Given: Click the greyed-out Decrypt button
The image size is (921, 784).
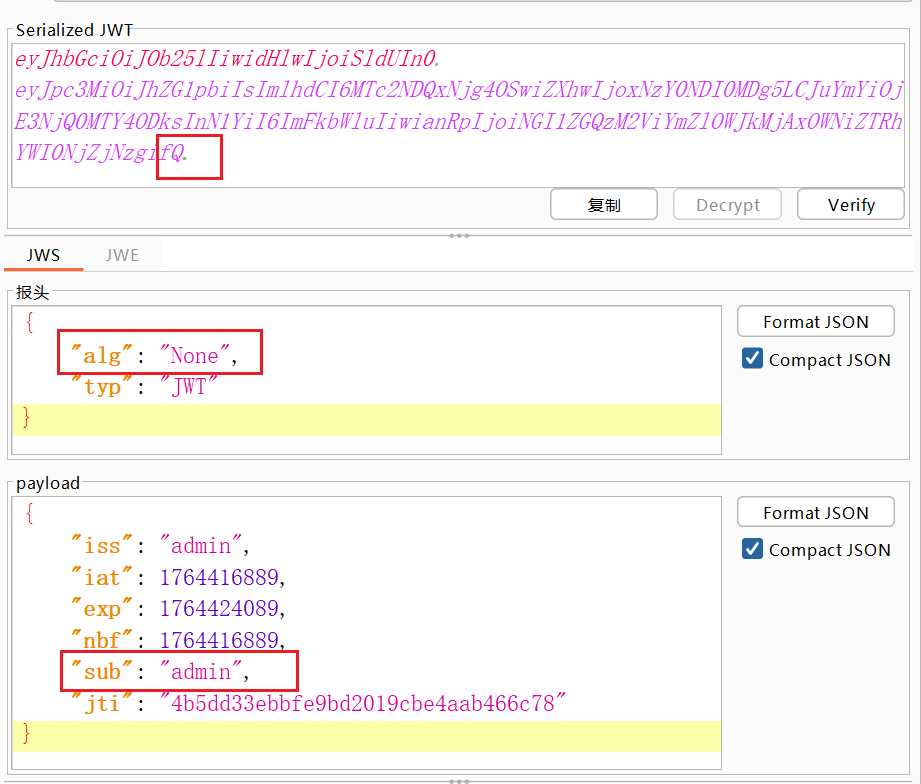Looking at the screenshot, I should tap(727, 205).
